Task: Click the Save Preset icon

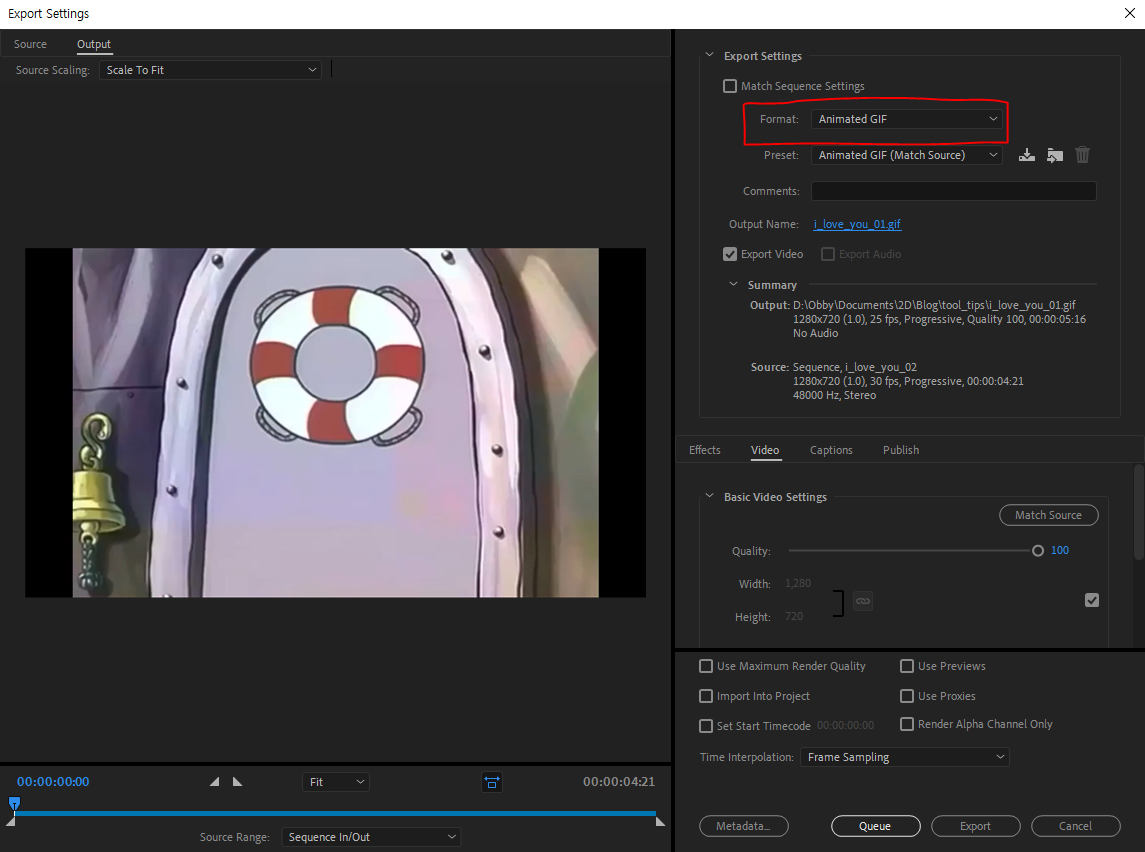Action: [1027, 155]
